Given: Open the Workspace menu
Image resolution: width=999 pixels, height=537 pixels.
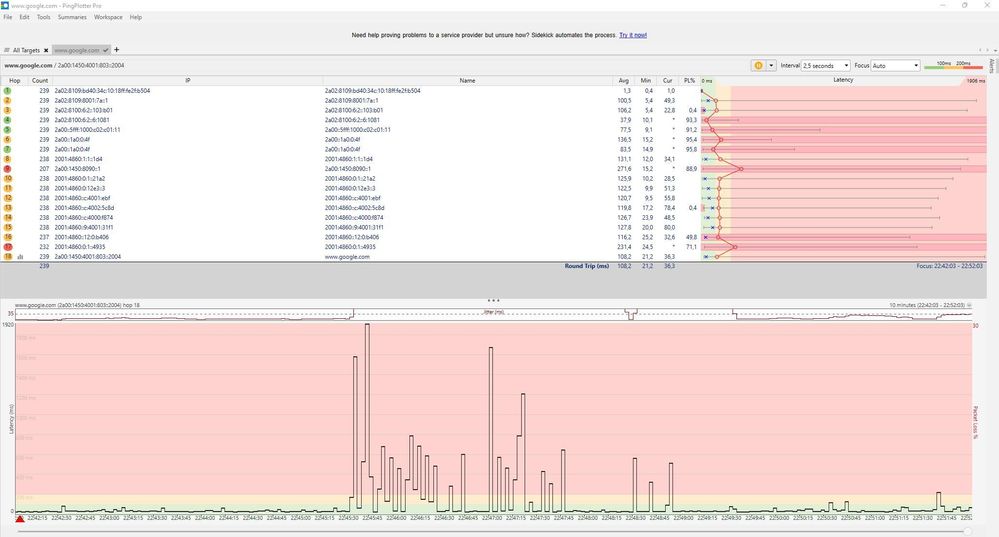Looking at the screenshot, I should click(108, 17).
